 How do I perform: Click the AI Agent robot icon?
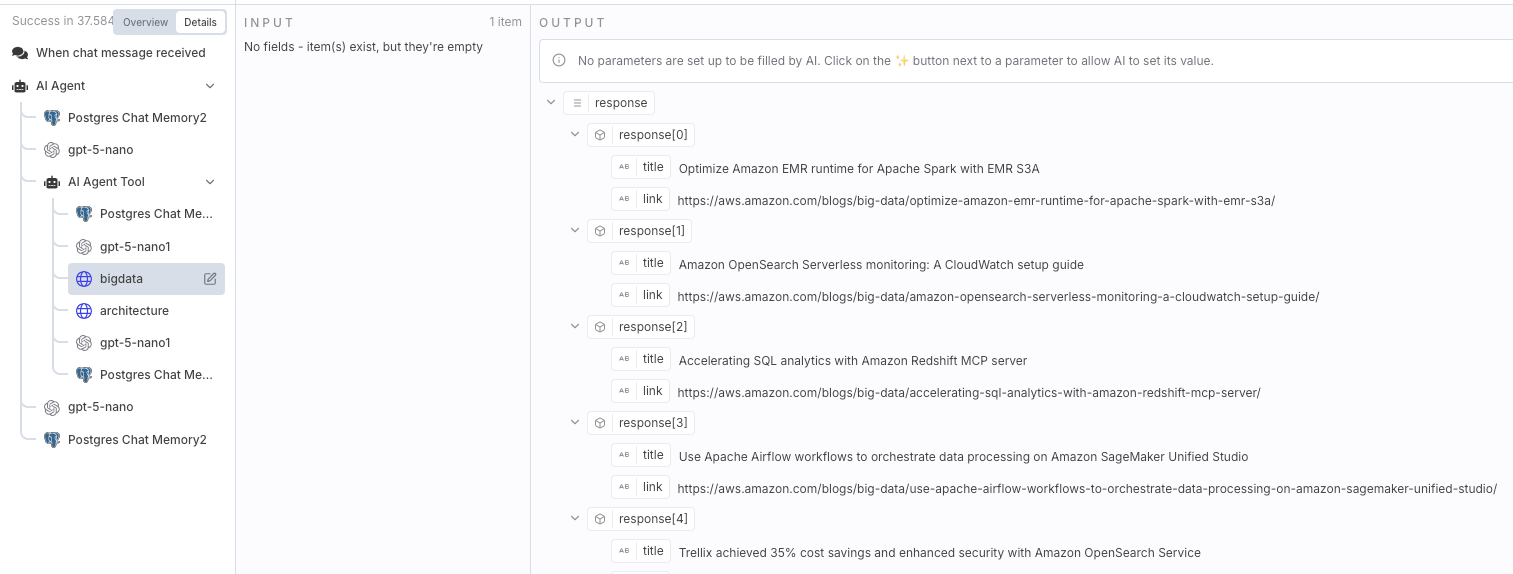pyautogui.click(x=20, y=86)
